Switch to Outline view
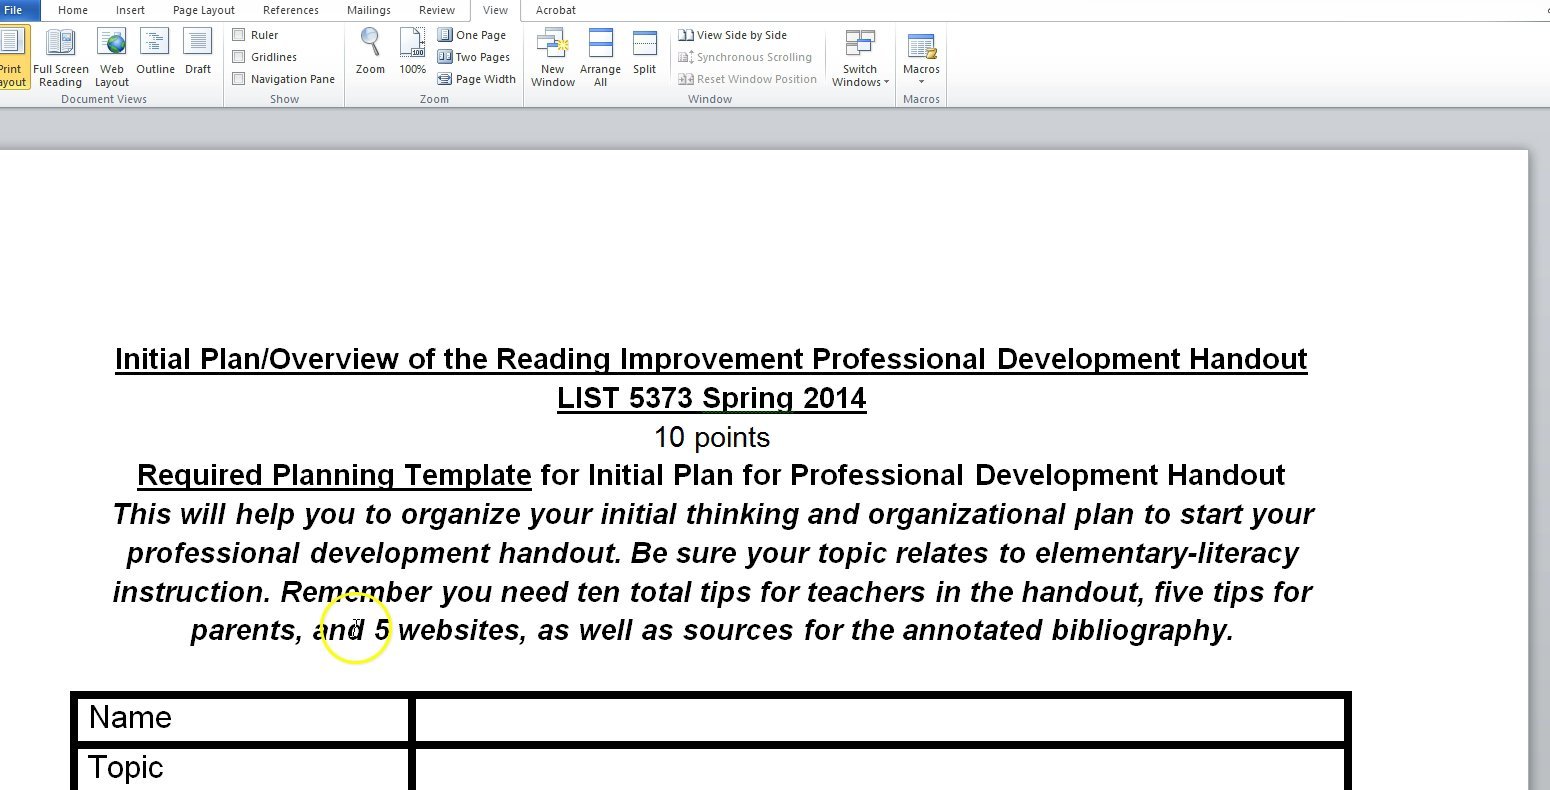Image resolution: width=1550 pixels, height=790 pixels. click(x=155, y=57)
